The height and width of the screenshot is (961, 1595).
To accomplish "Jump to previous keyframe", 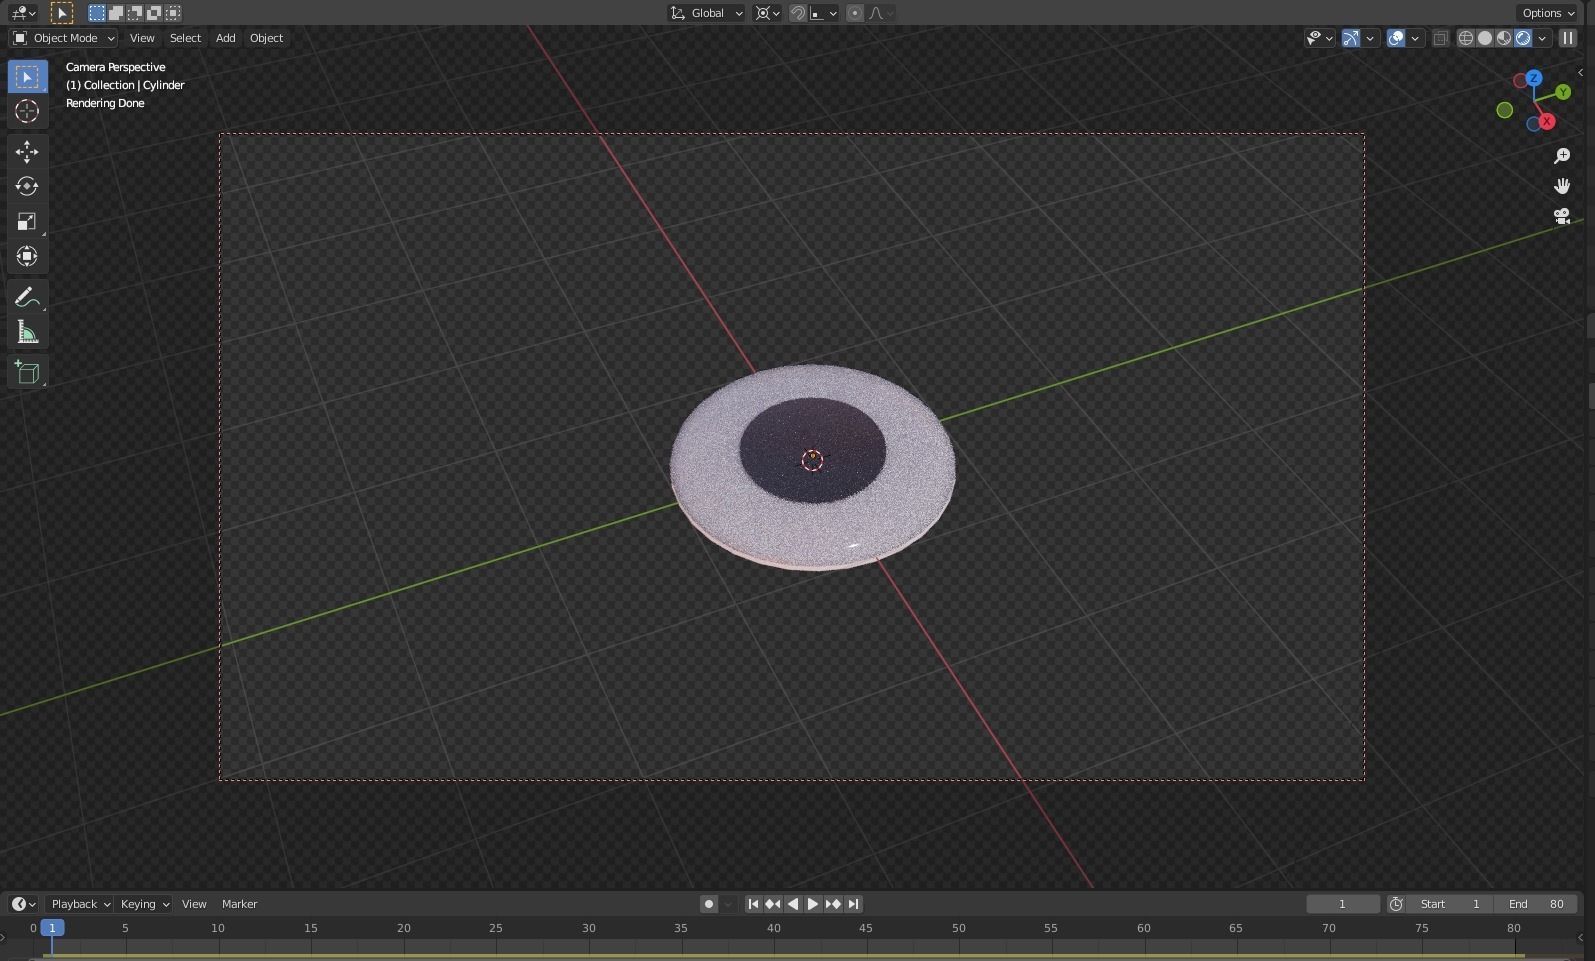I will (x=773, y=904).
